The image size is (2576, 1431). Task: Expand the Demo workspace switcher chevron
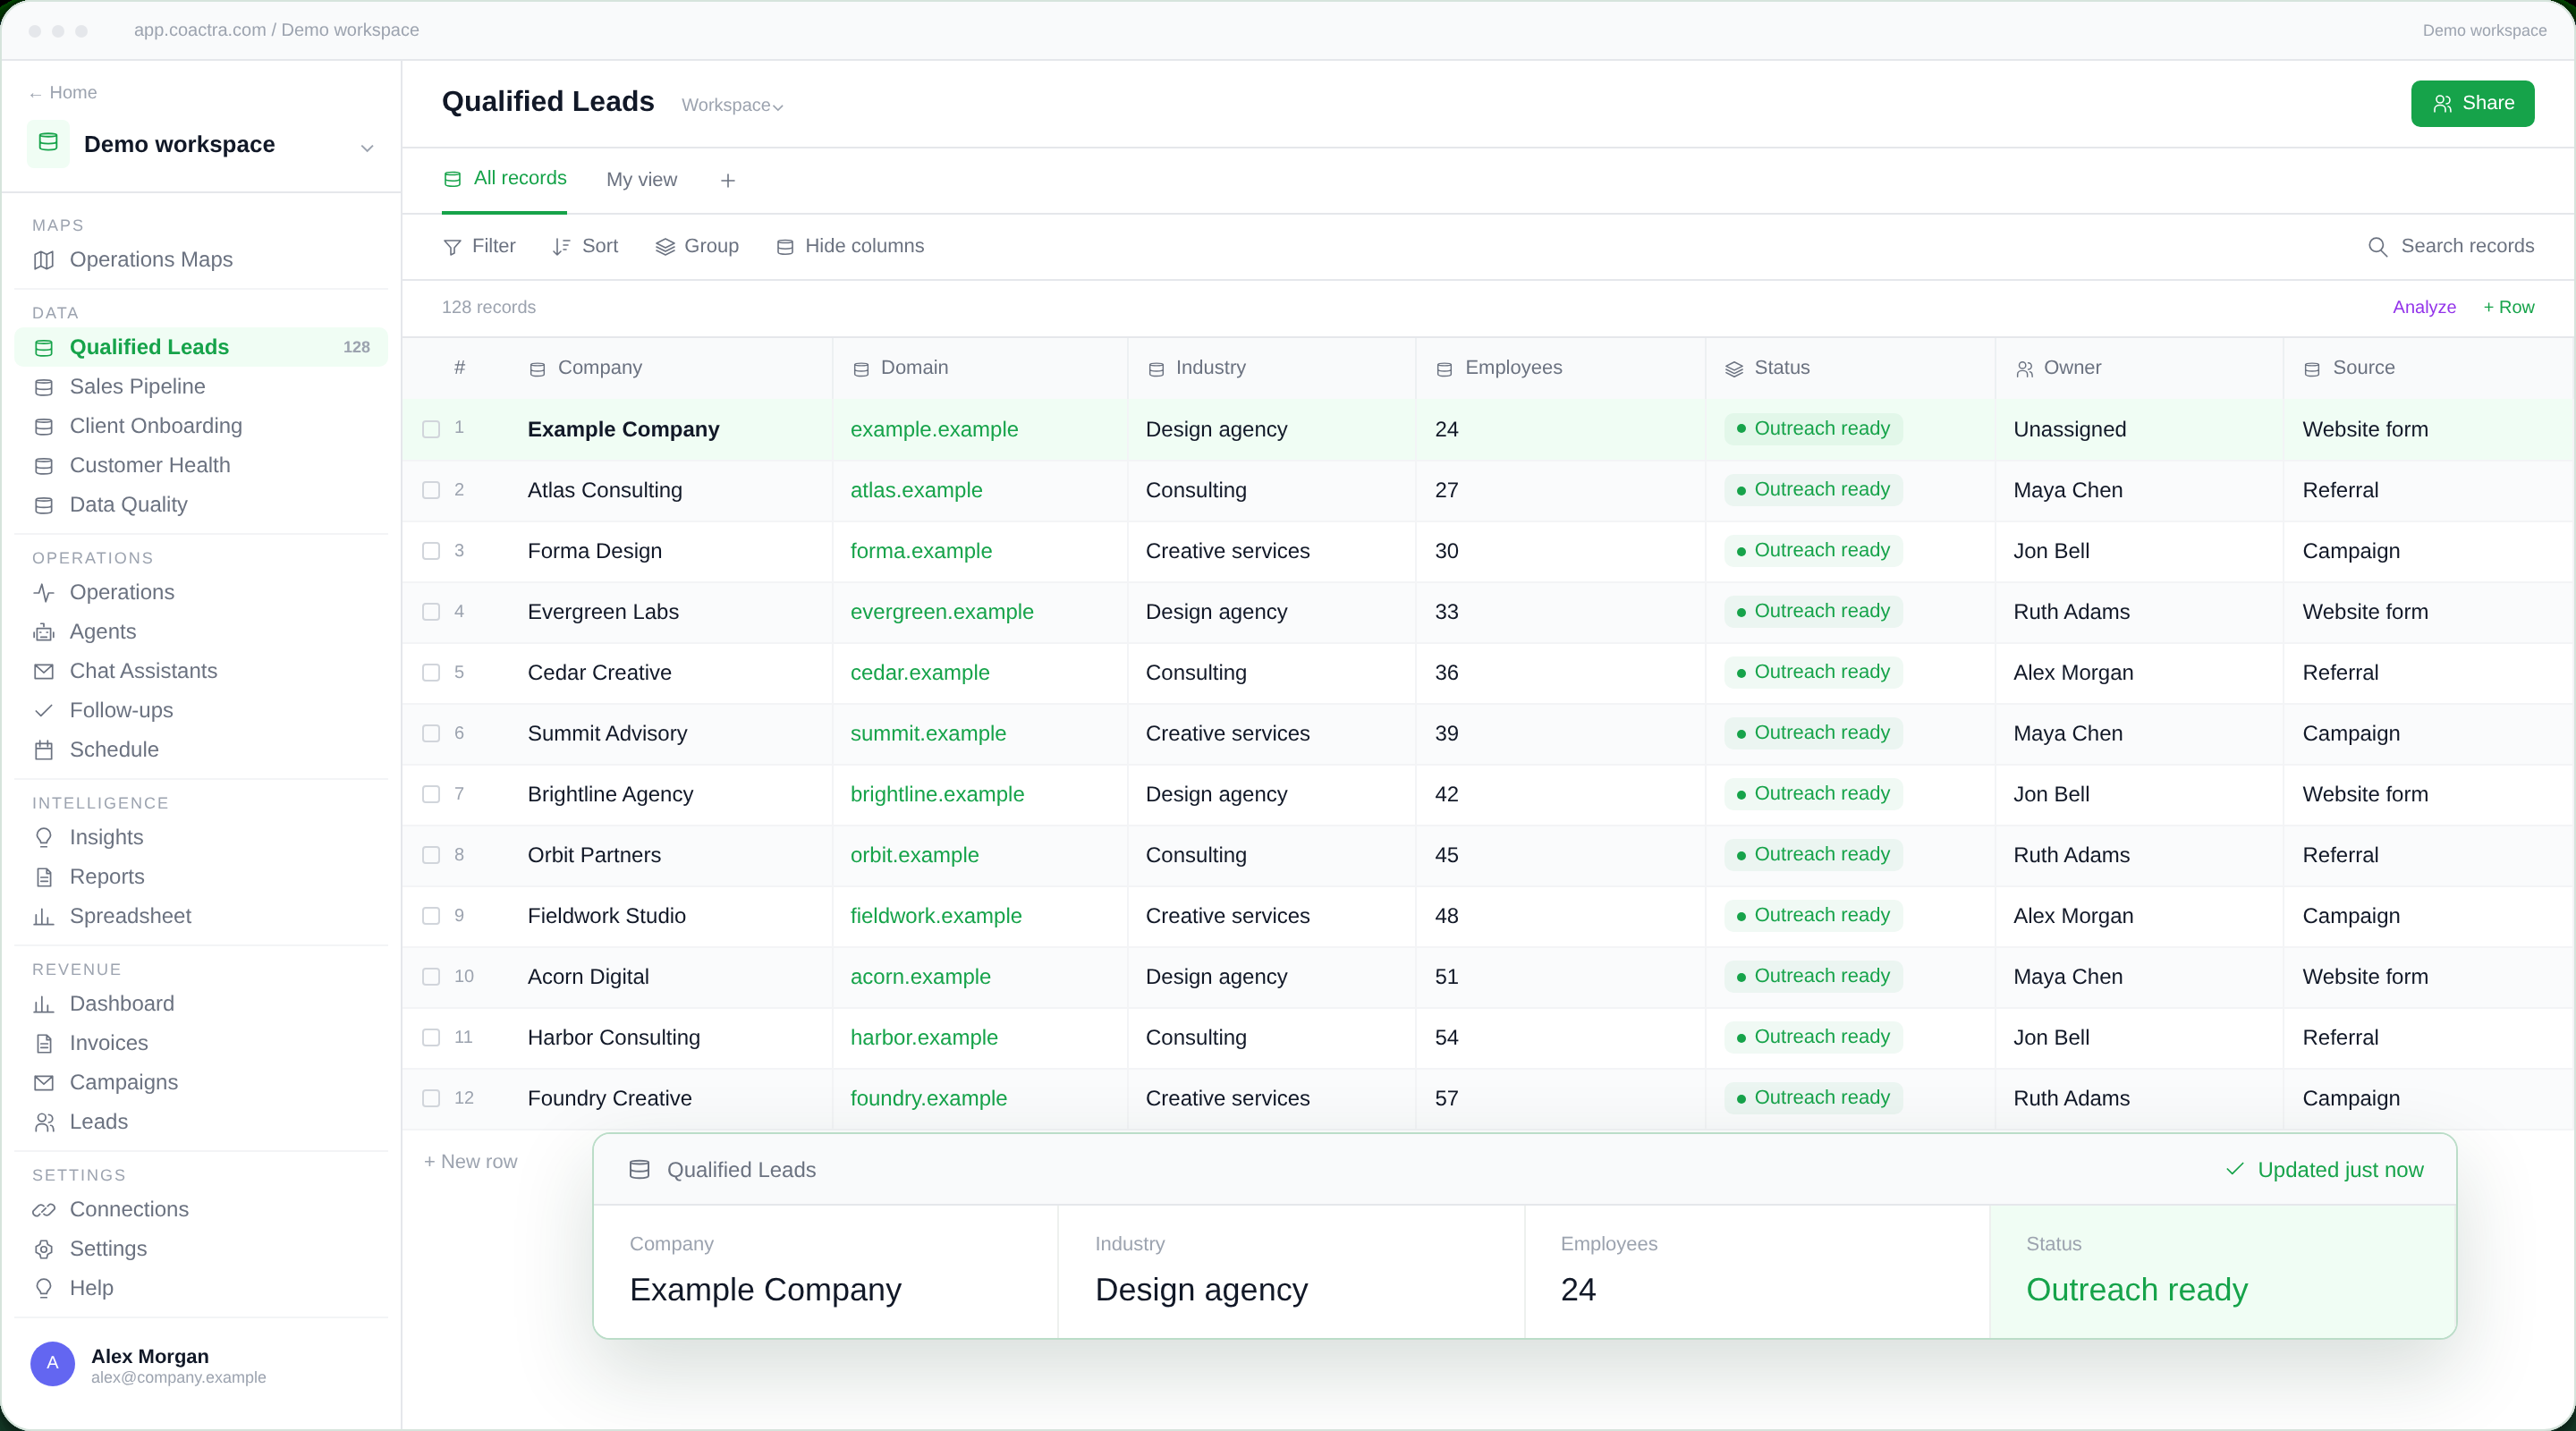(367, 147)
